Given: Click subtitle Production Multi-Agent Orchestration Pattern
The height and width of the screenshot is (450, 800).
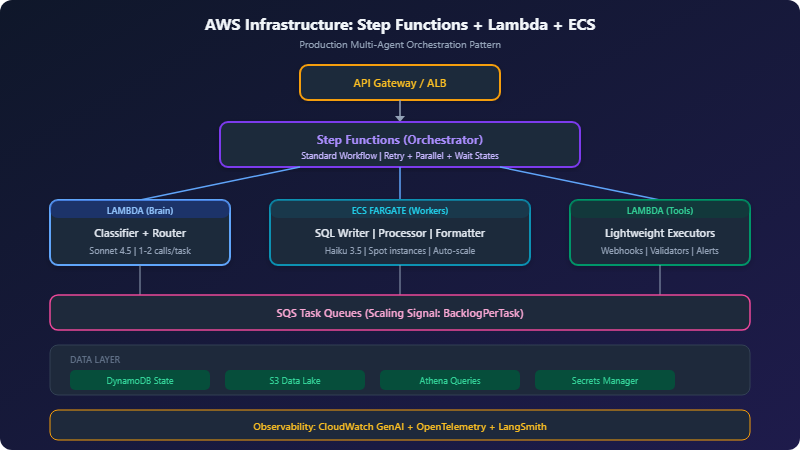Looking at the screenshot, I should coord(399,45).
